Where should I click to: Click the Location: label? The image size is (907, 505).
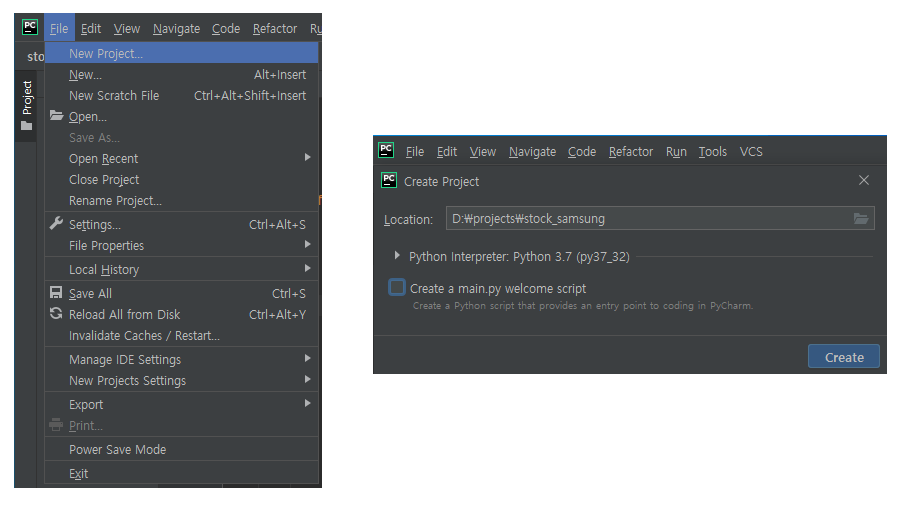[x=408, y=220]
